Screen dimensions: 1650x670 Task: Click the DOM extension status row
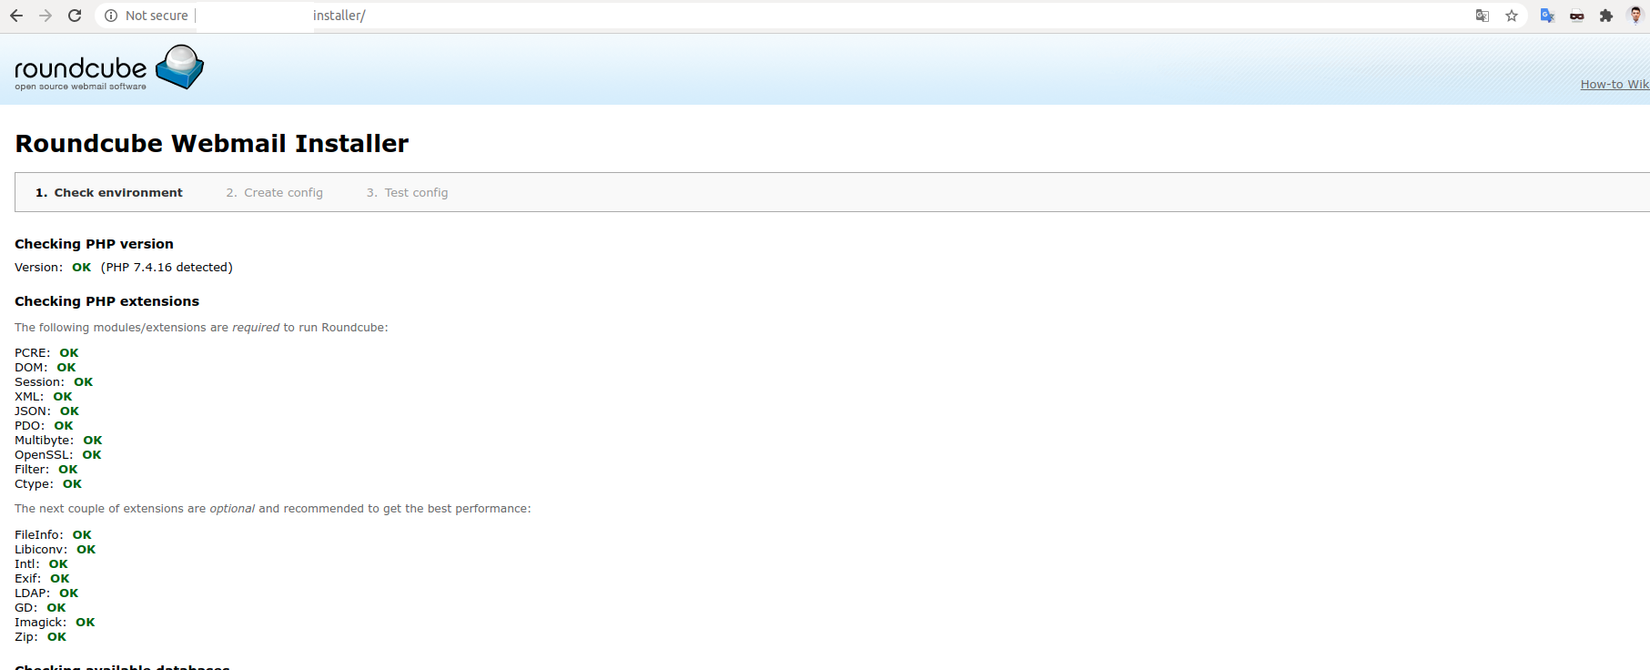(x=45, y=367)
